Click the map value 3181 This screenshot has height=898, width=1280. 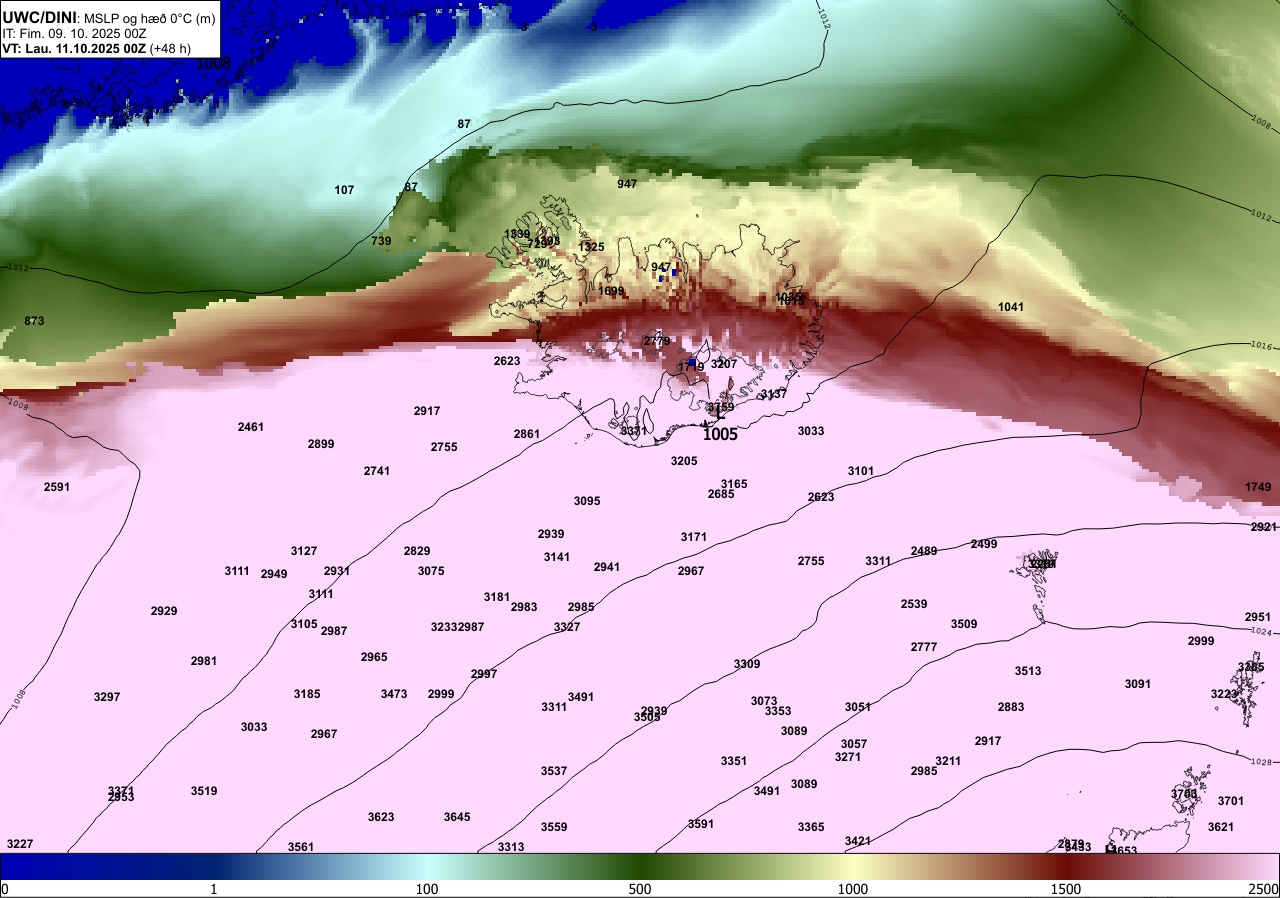point(497,597)
